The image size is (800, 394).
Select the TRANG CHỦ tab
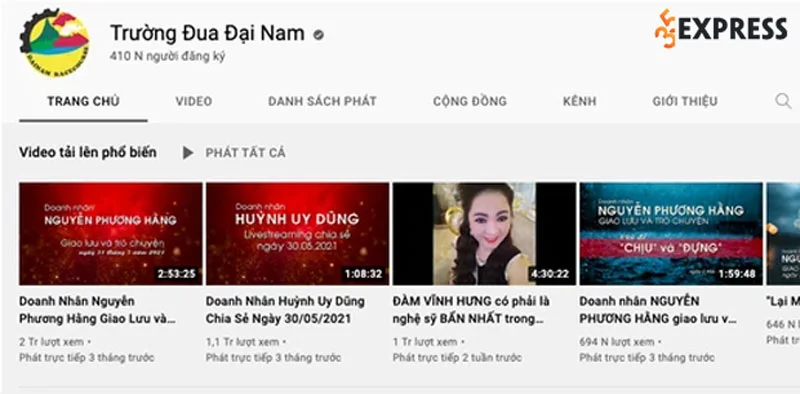pos(83,101)
